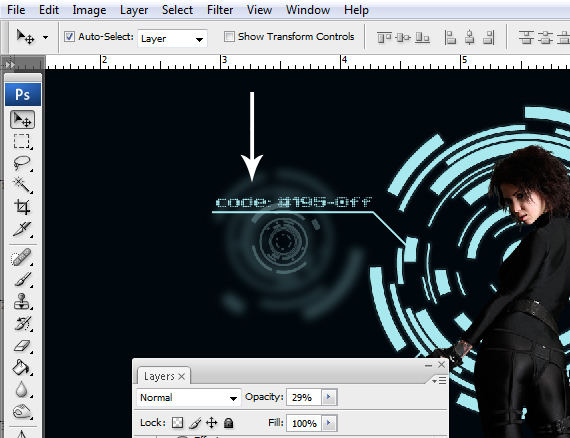
Task: Align left edges of layers
Action: coord(450,37)
